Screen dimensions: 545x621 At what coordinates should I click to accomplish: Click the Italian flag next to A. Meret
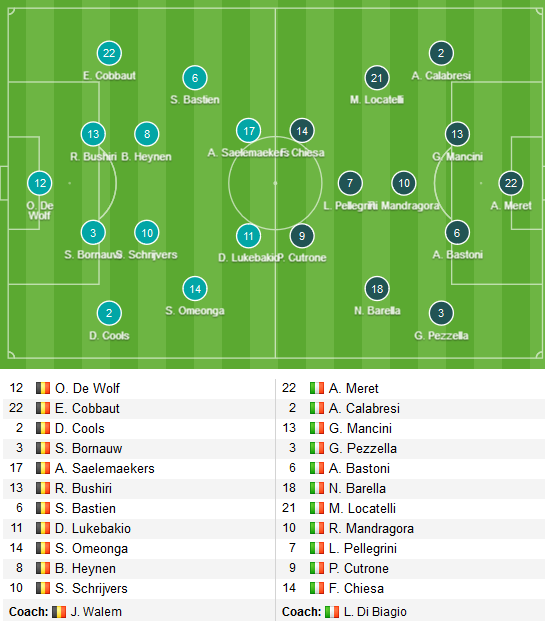pyautogui.click(x=317, y=388)
